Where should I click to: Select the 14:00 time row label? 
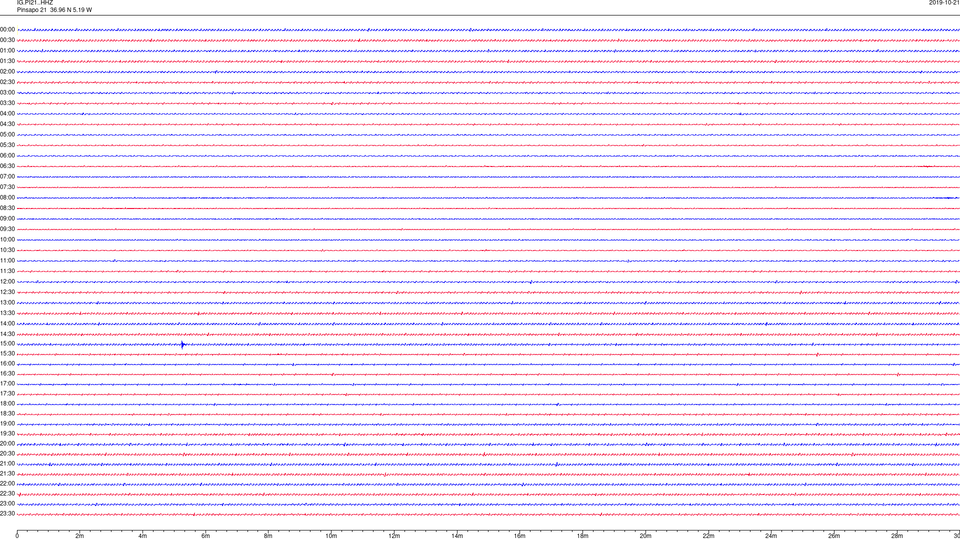click(x=7, y=323)
